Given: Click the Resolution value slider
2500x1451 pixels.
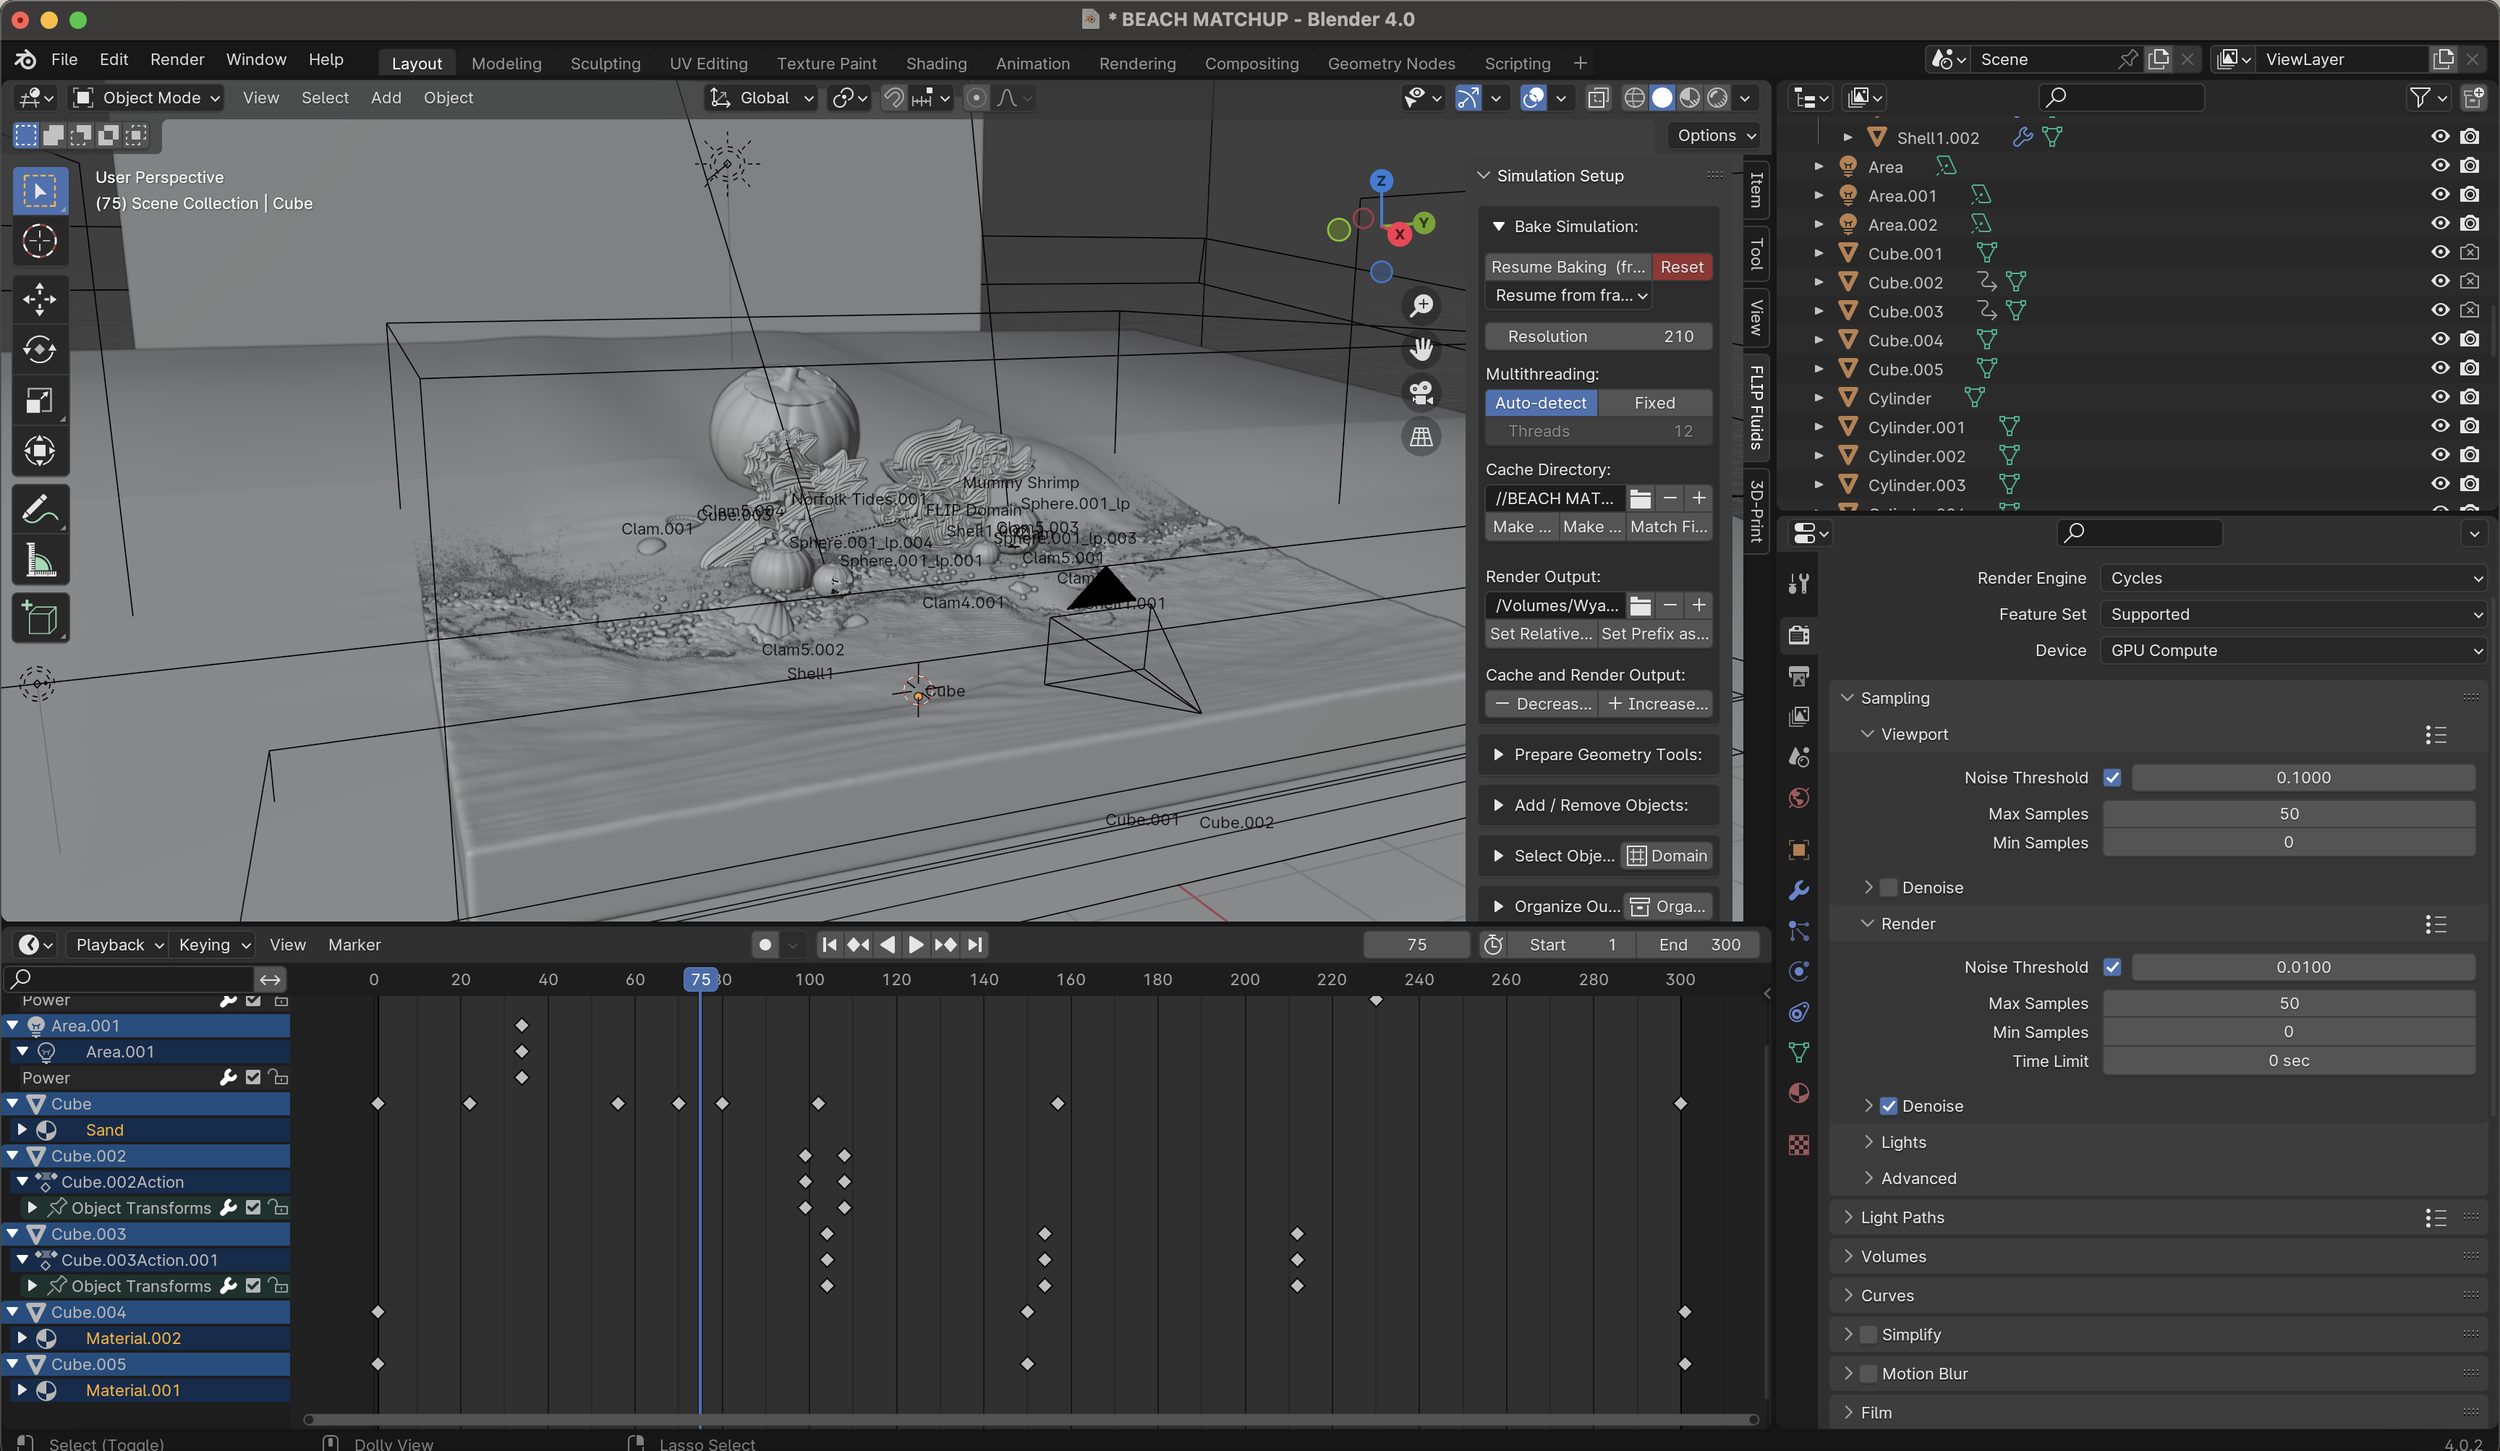Looking at the screenshot, I should pyautogui.click(x=1598, y=336).
